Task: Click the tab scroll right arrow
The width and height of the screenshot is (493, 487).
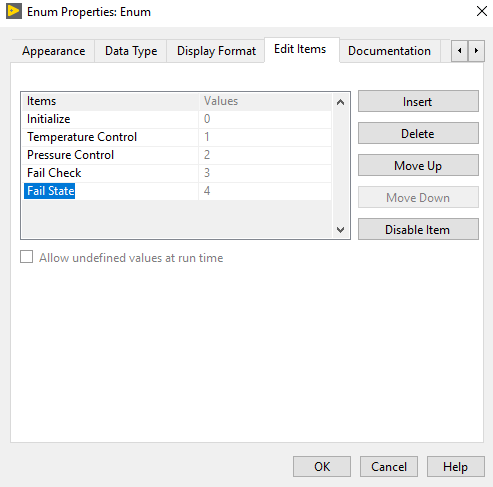Action: point(476,51)
